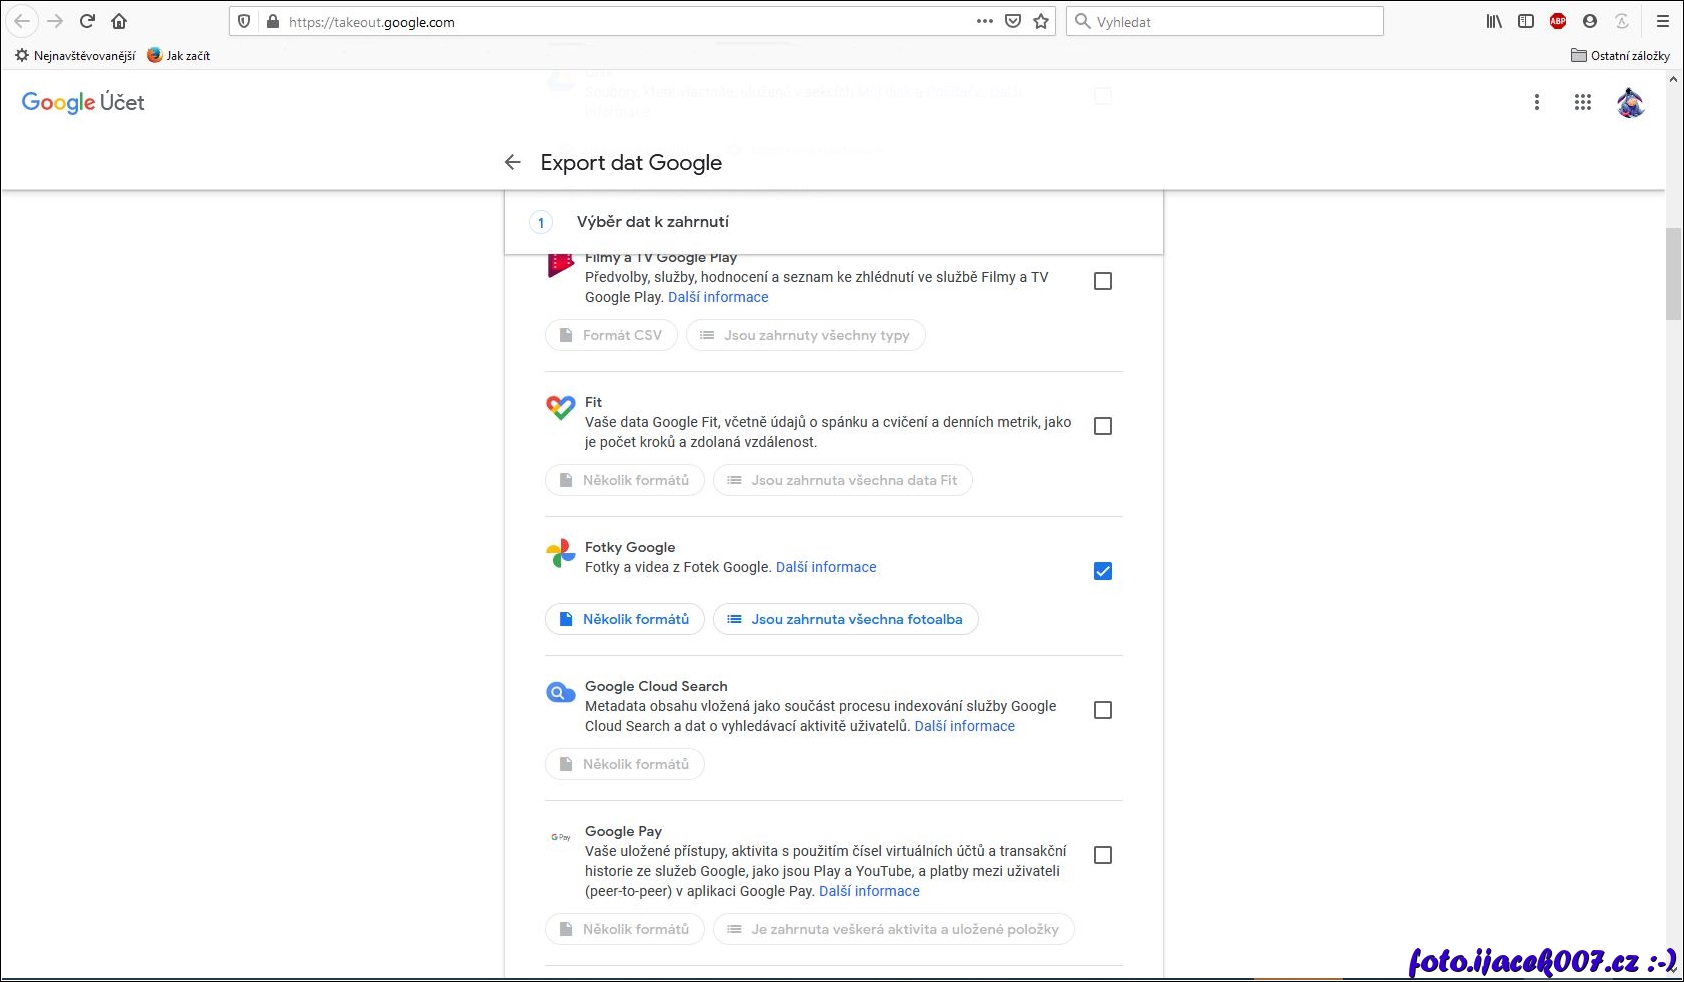1684x982 pixels.
Task: Open Několik formátů options for Fotky Google
Action: tap(625, 619)
